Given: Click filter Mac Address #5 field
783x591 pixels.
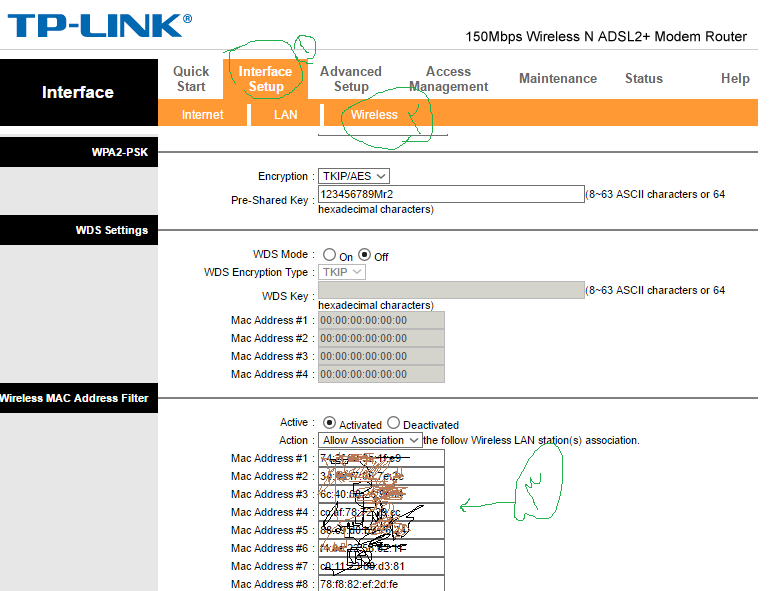Looking at the screenshot, I should click(x=381, y=530).
